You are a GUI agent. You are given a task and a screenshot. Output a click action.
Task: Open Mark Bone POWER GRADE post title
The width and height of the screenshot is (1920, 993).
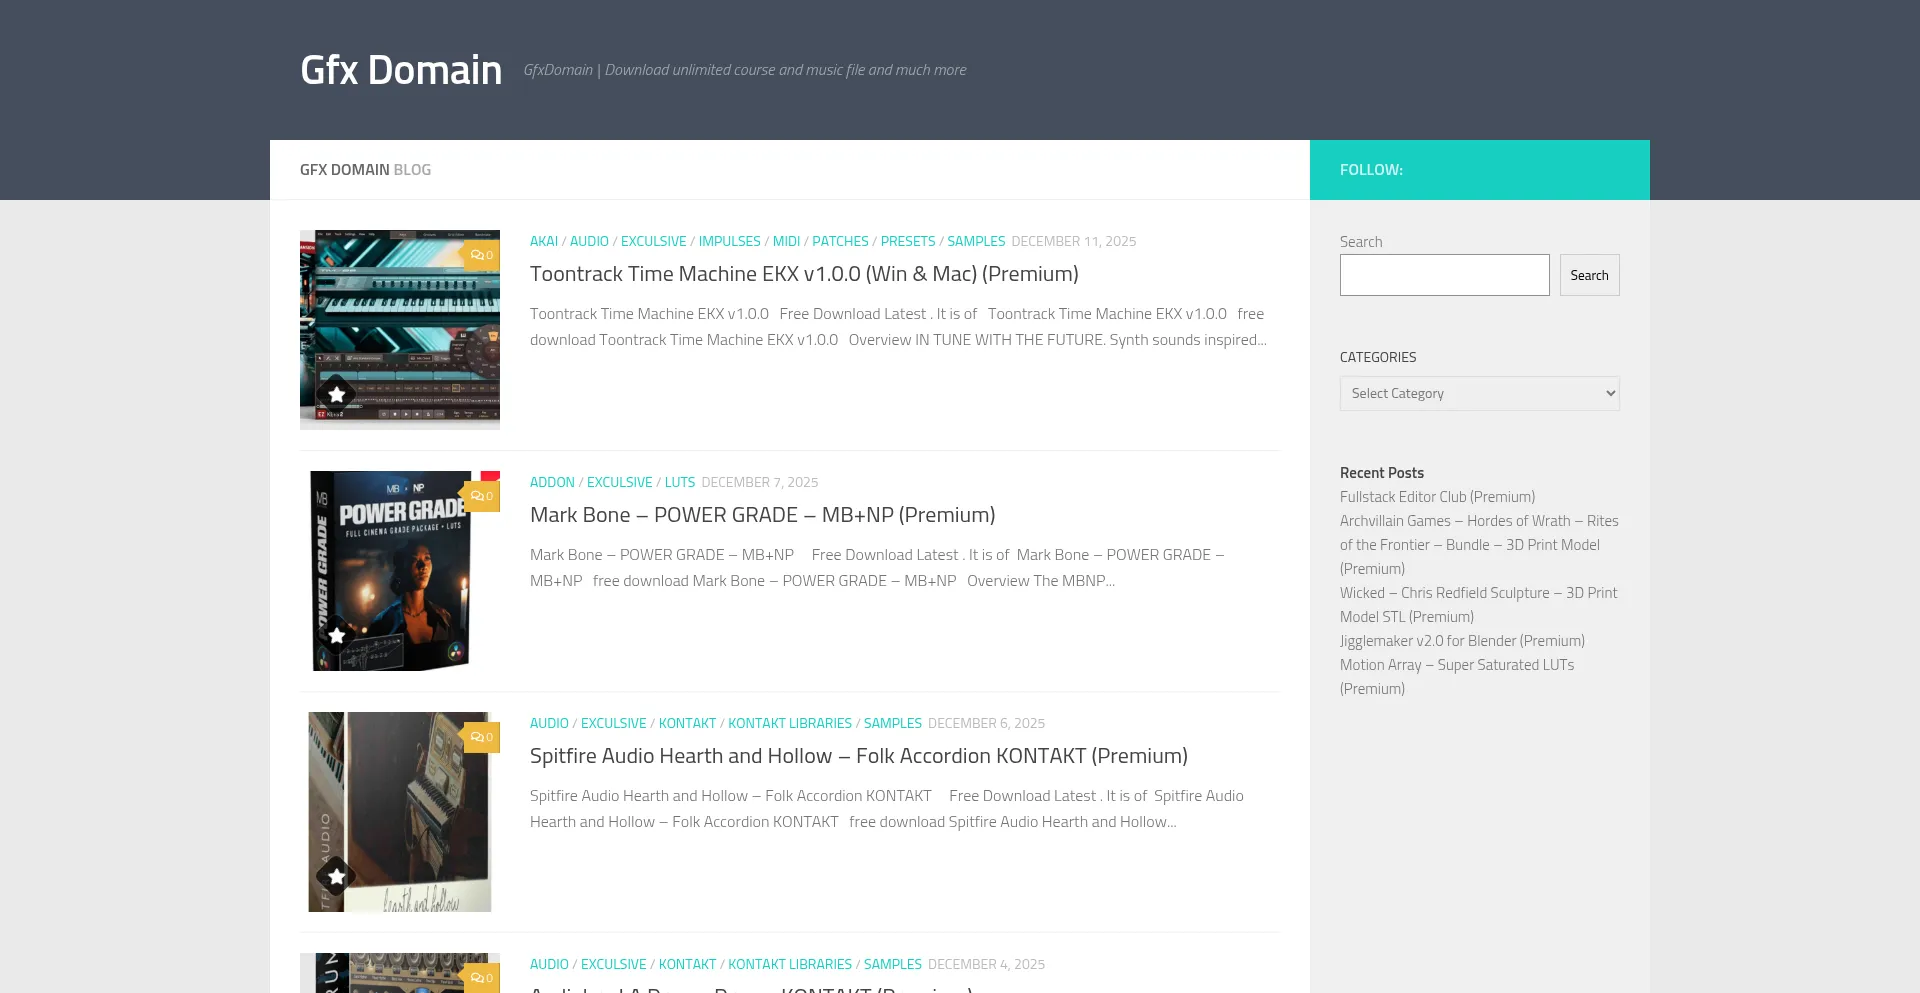762,515
